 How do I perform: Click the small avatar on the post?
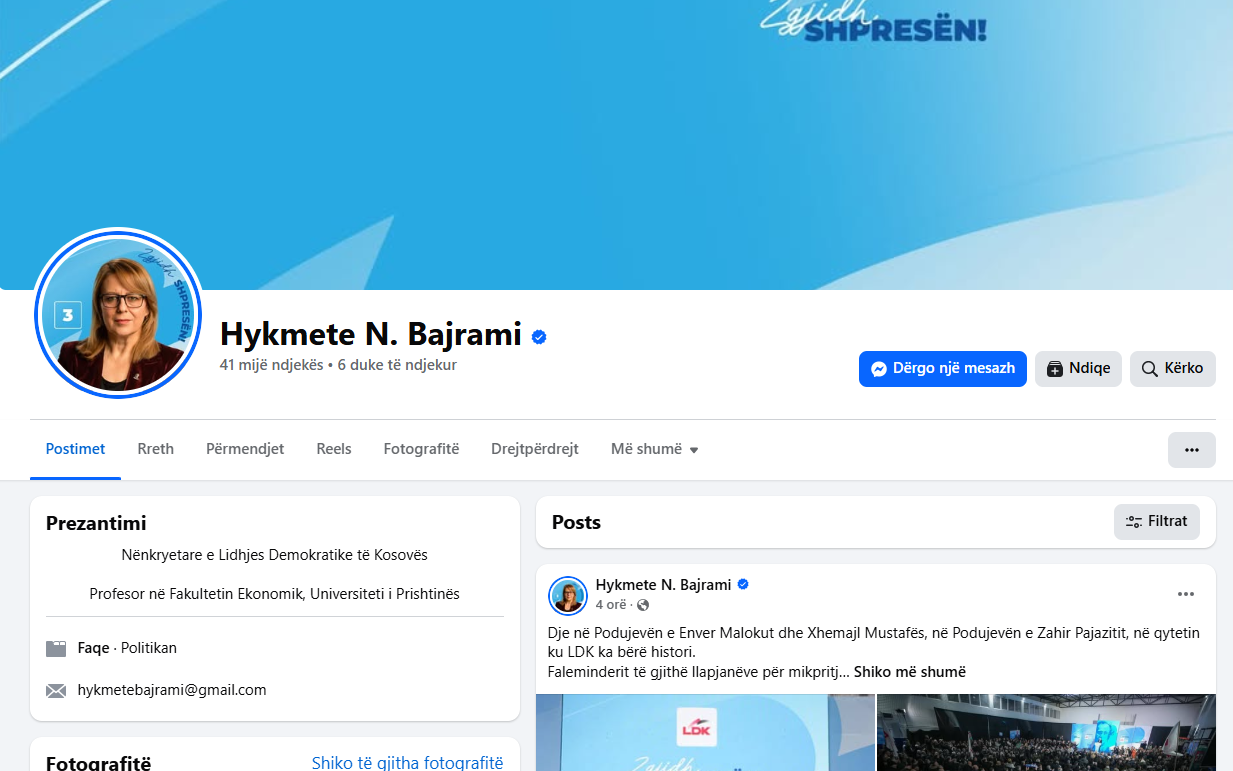568,595
